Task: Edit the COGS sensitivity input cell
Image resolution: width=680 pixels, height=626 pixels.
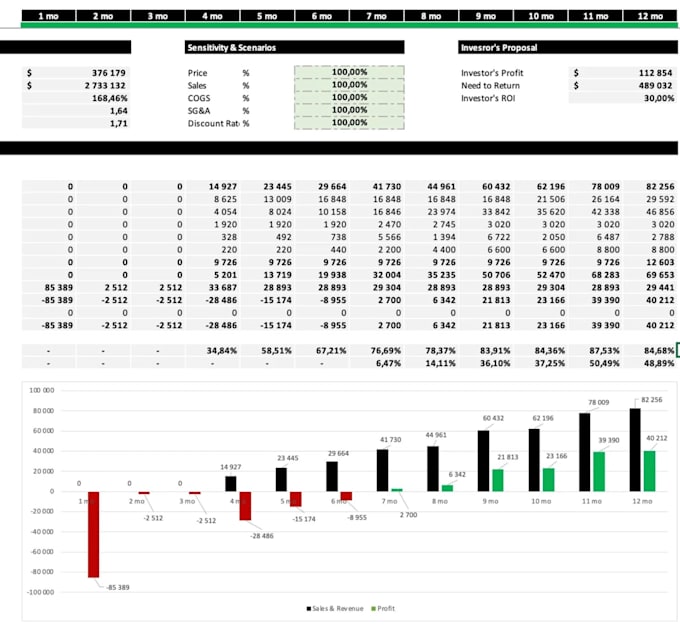Action: click(x=349, y=97)
